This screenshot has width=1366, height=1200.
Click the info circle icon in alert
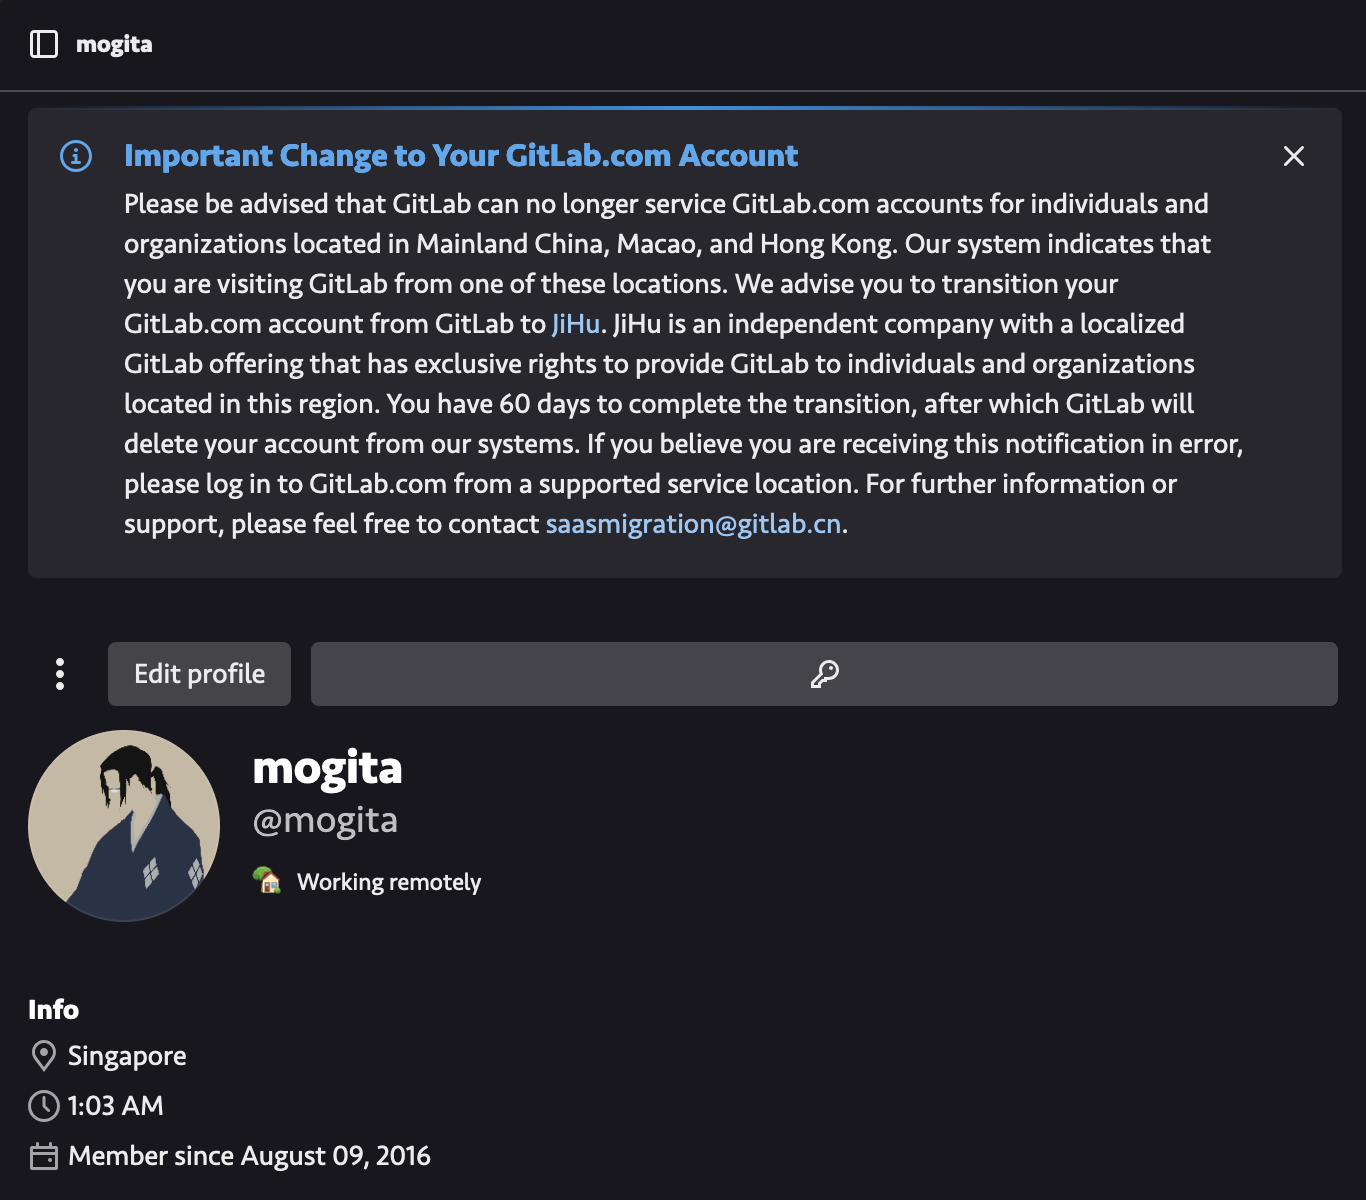pos(76,156)
